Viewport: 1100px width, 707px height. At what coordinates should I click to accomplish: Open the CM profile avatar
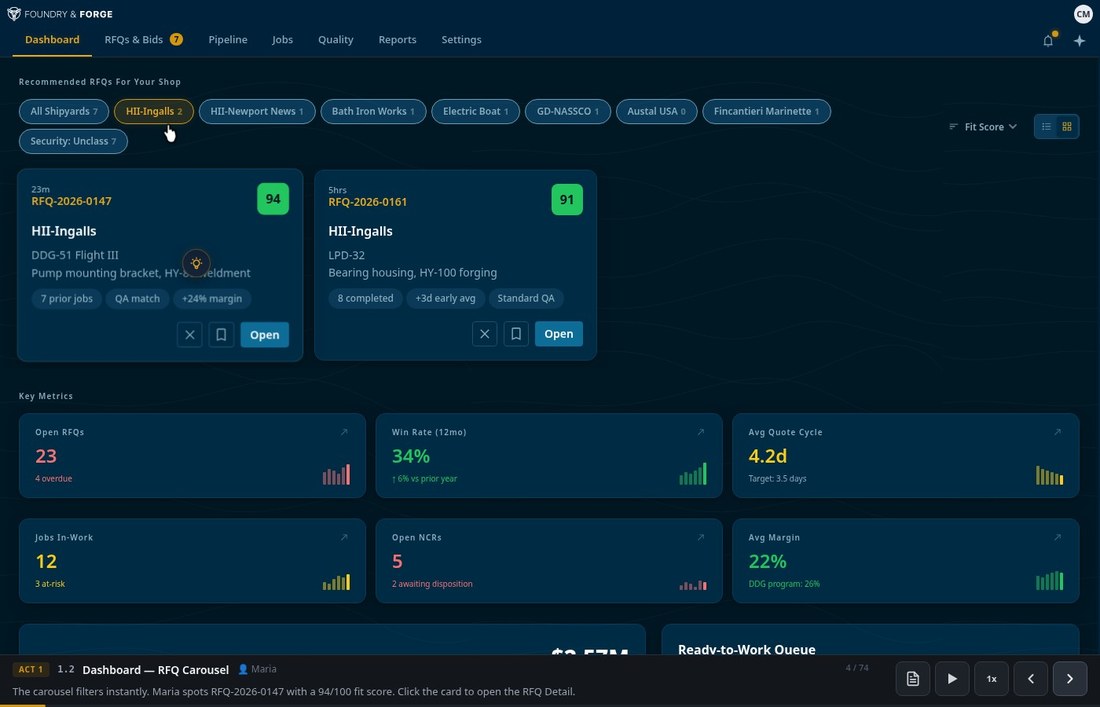(1083, 14)
